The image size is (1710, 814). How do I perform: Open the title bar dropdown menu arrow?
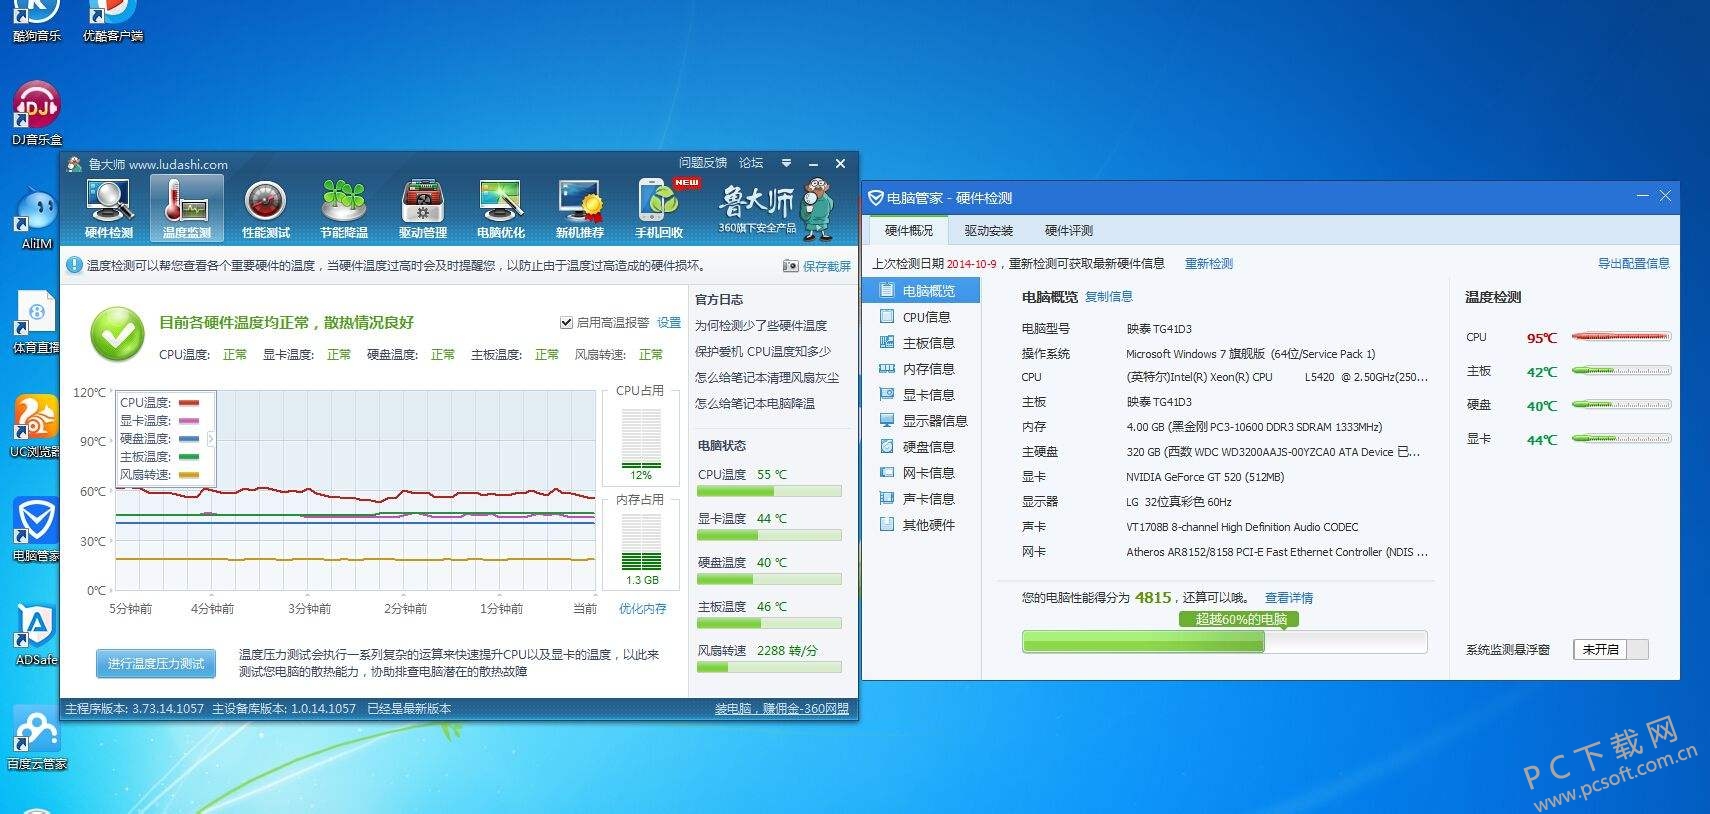pos(786,163)
